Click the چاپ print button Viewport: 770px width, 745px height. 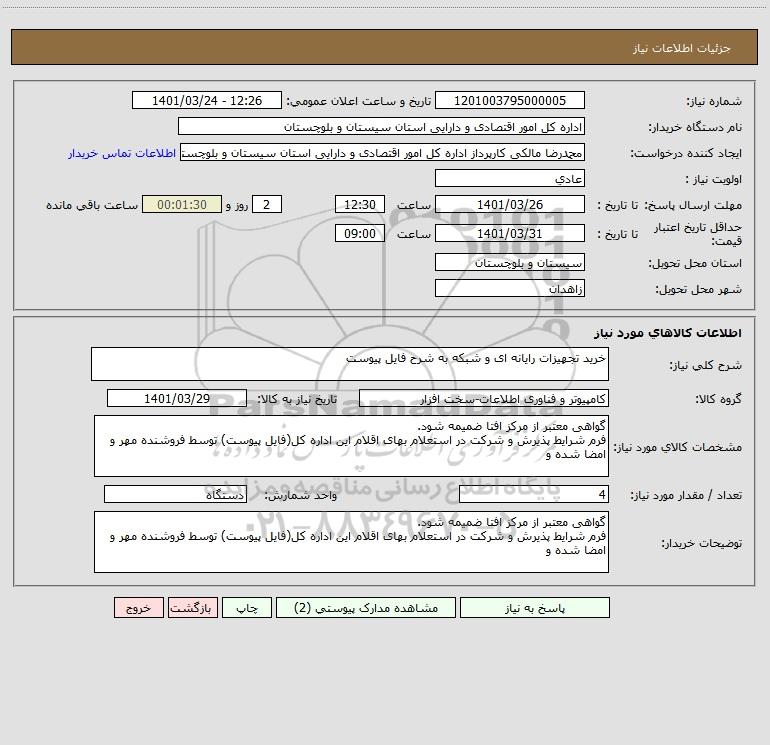[247, 607]
